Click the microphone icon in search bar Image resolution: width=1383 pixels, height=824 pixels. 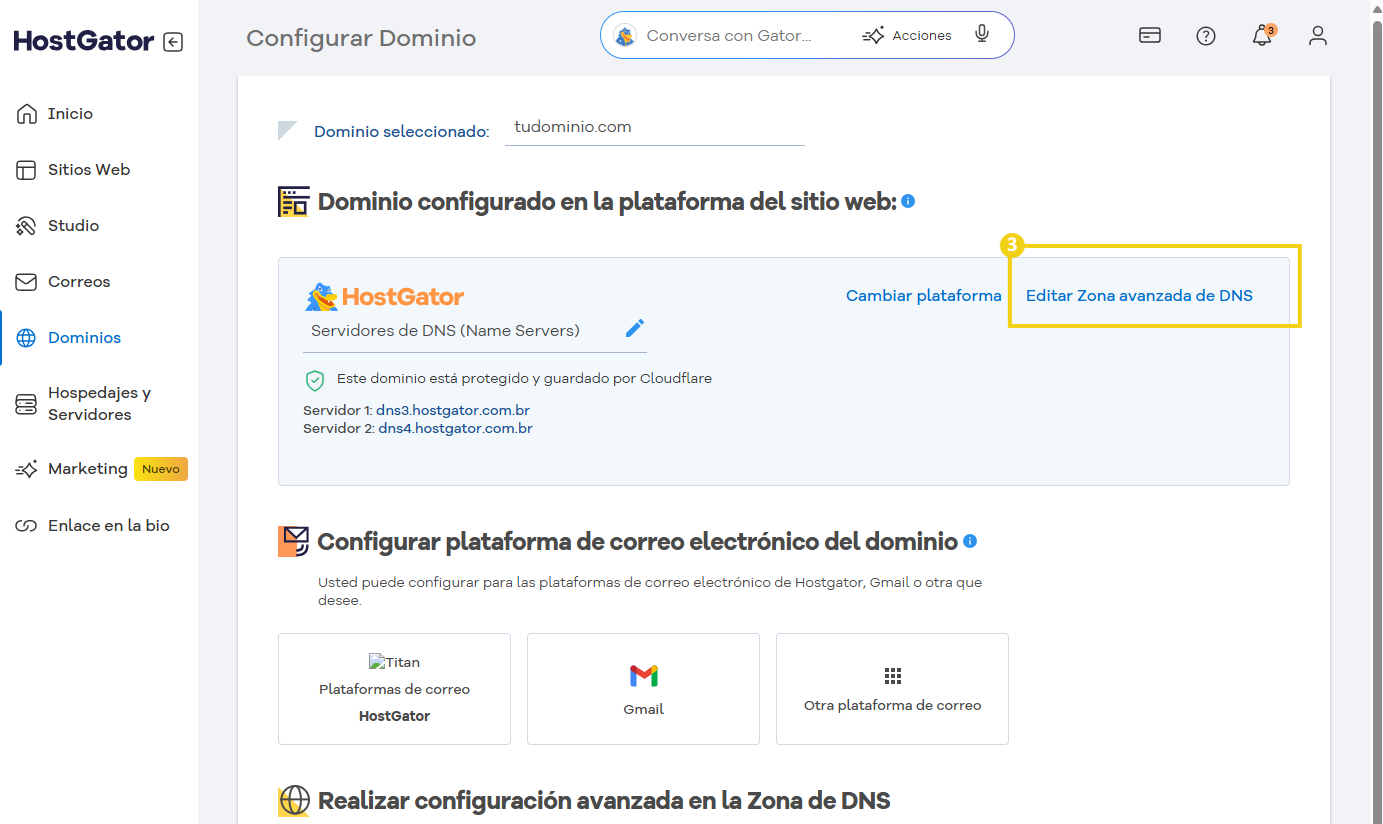pos(982,35)
